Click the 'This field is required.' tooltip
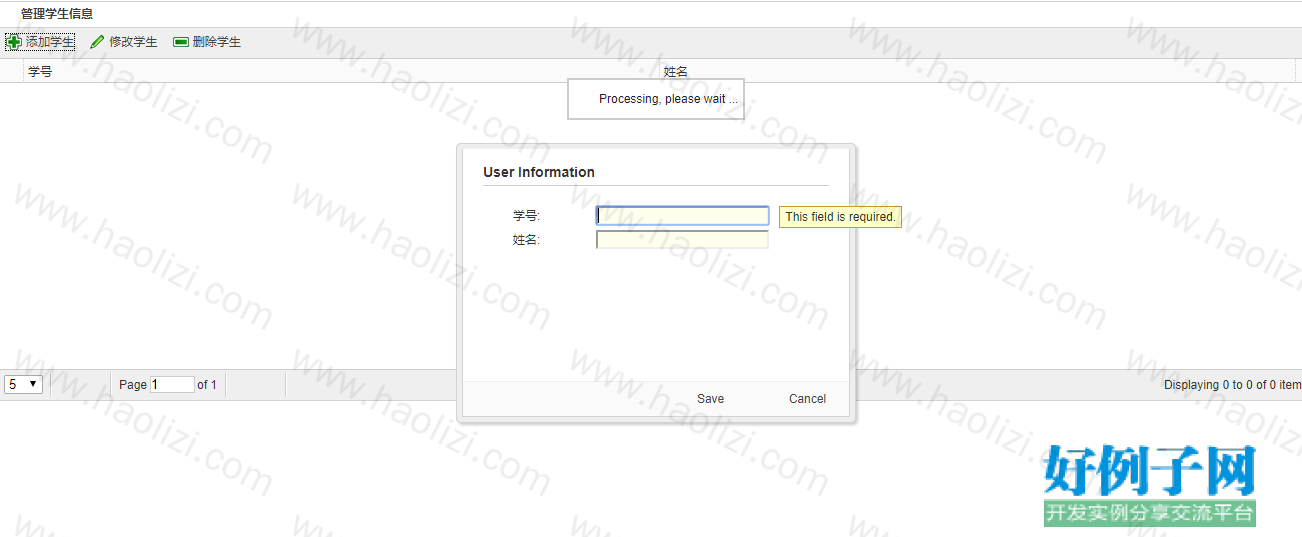 click(840, 217)
